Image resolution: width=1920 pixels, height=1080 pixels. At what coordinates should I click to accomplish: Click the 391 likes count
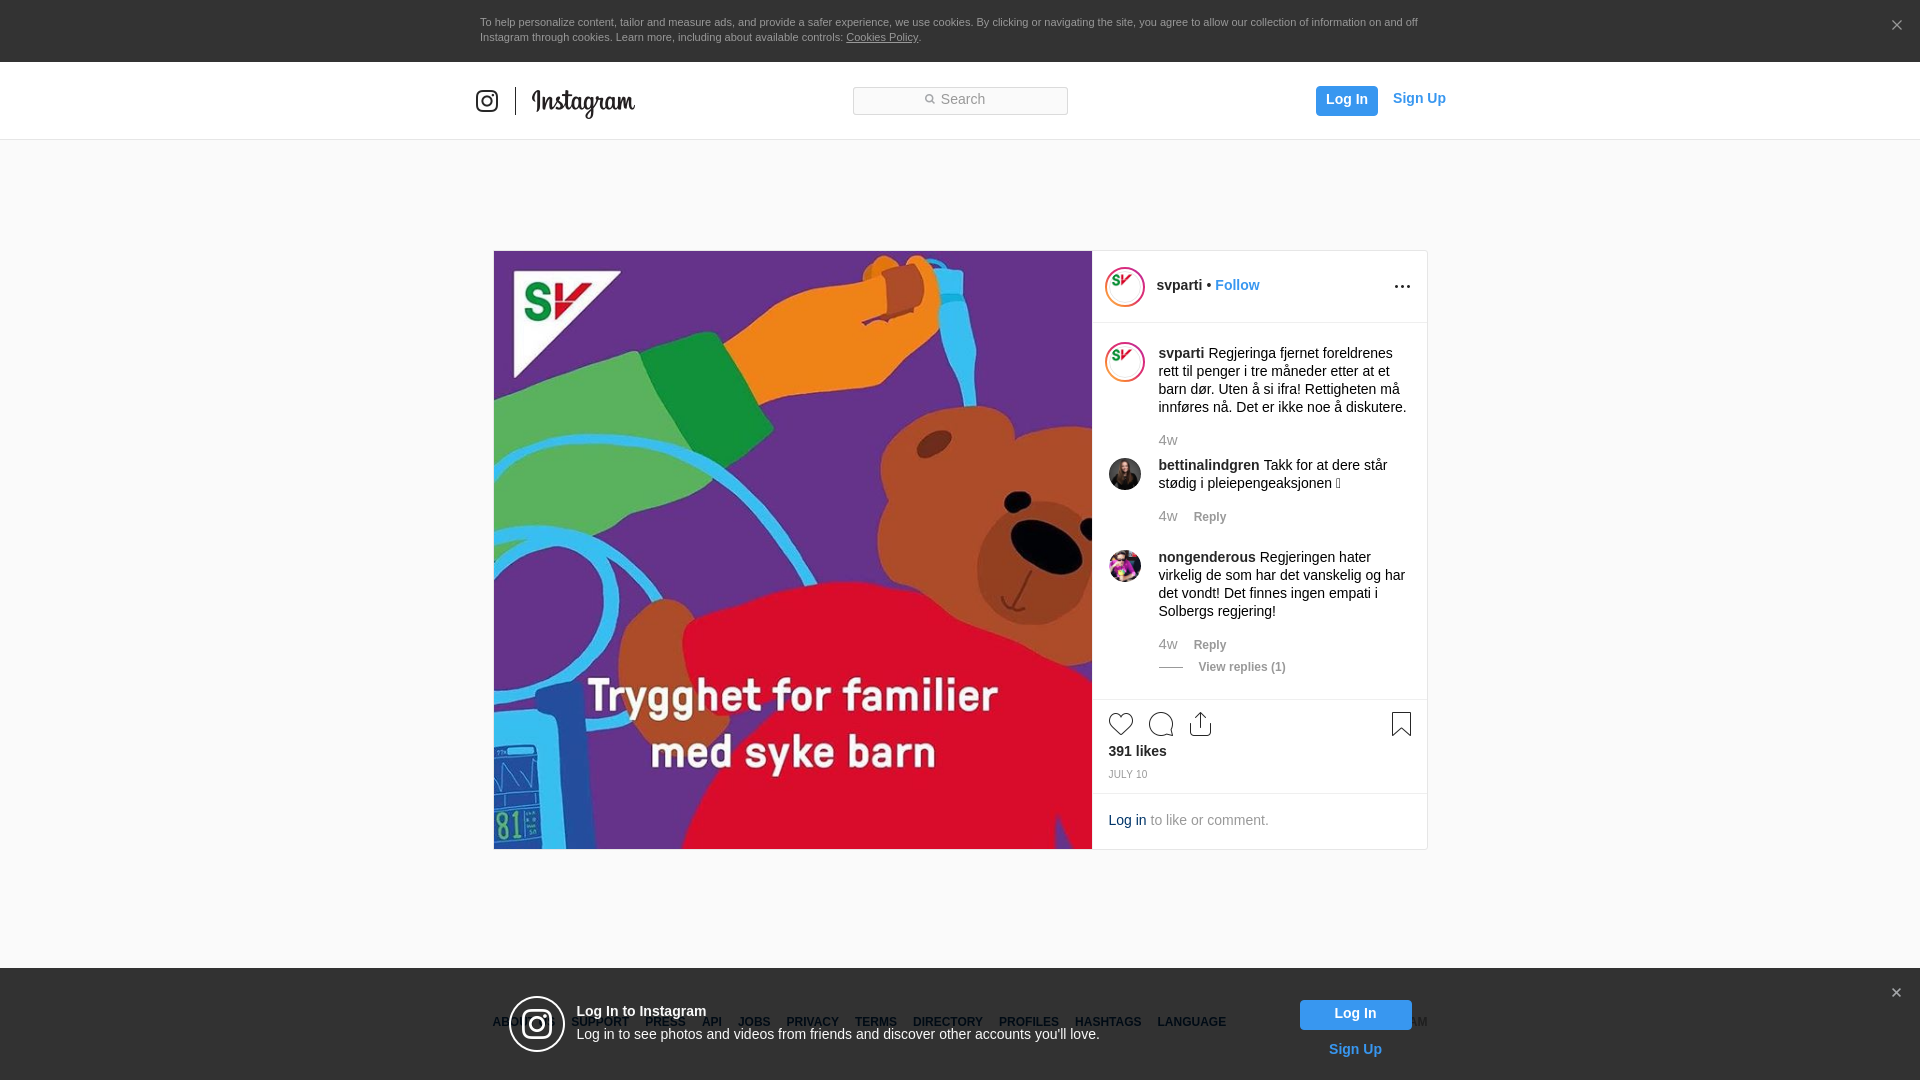click(1137, 751)
